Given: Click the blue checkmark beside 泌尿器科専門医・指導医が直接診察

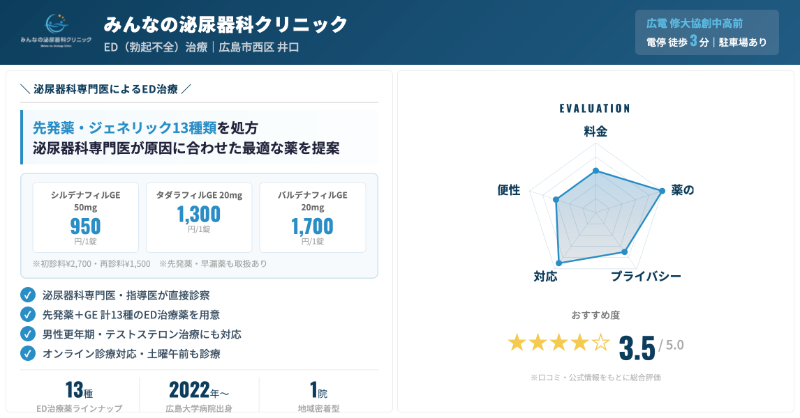Looking at the screenshot, I should [x=28, y=295].
